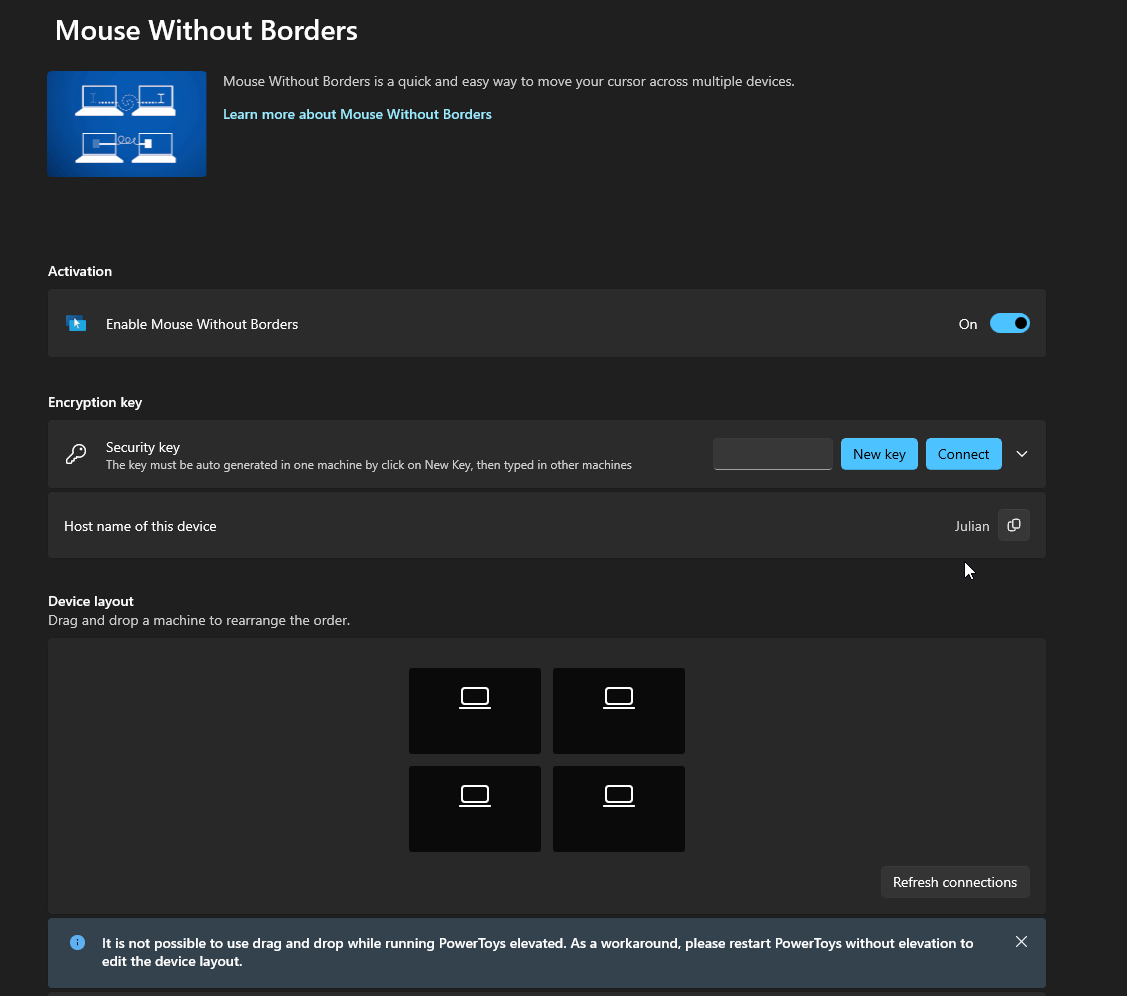
Task: Click inside the security key input field
Action: click(x=772, y=453)
